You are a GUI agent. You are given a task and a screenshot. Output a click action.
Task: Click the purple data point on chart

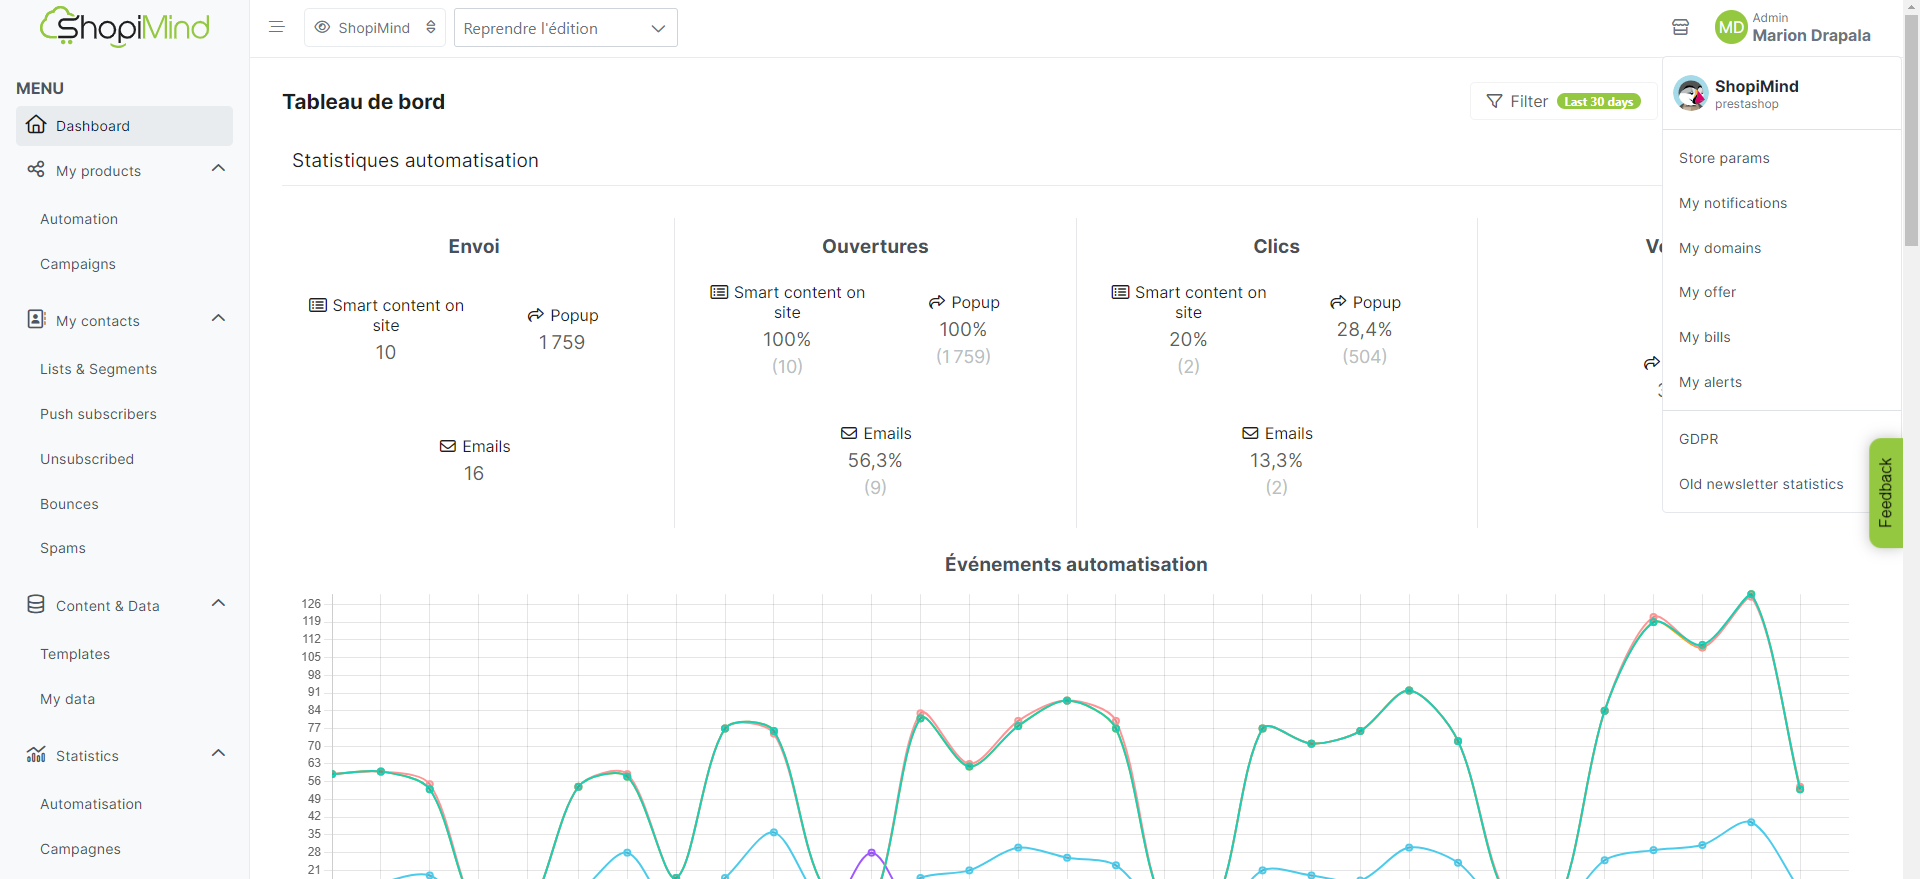click(x=871, y=852)
